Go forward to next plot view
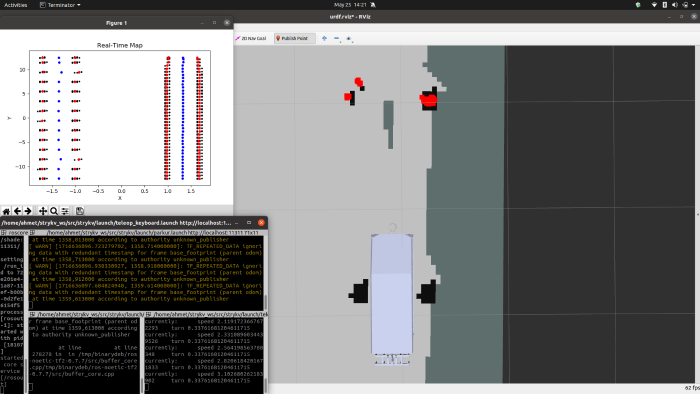This screenshot has height=394, width=700. 28,211
